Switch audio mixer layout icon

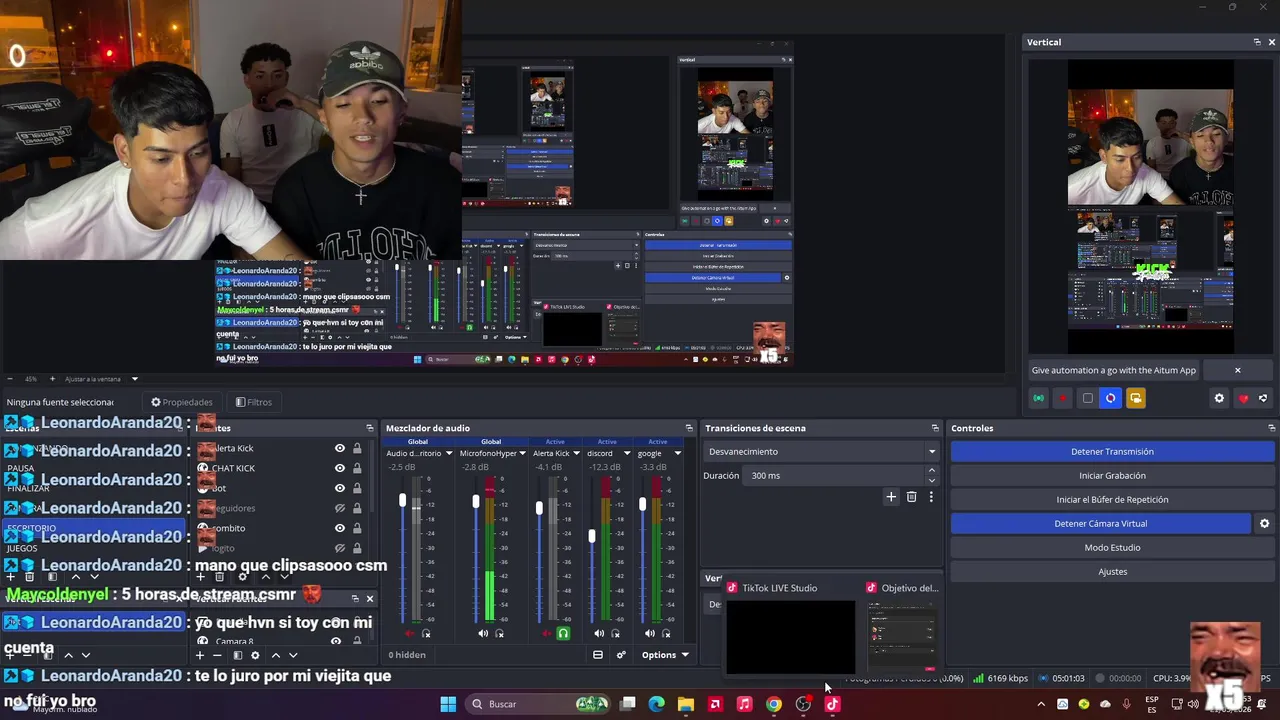point(598,655)
